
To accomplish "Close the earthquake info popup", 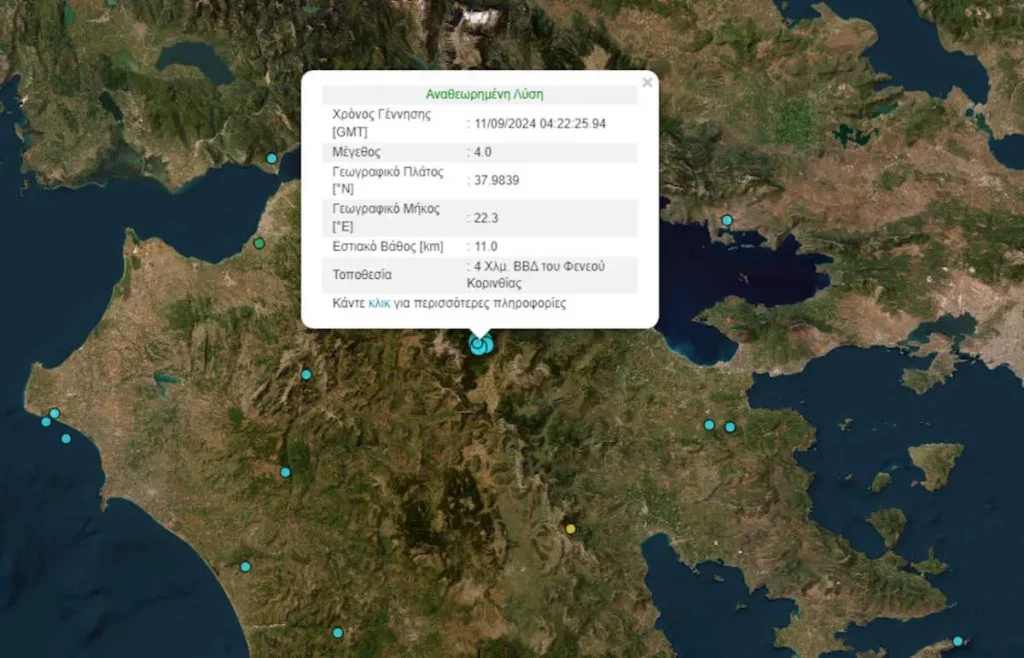I will click(647, 83).
